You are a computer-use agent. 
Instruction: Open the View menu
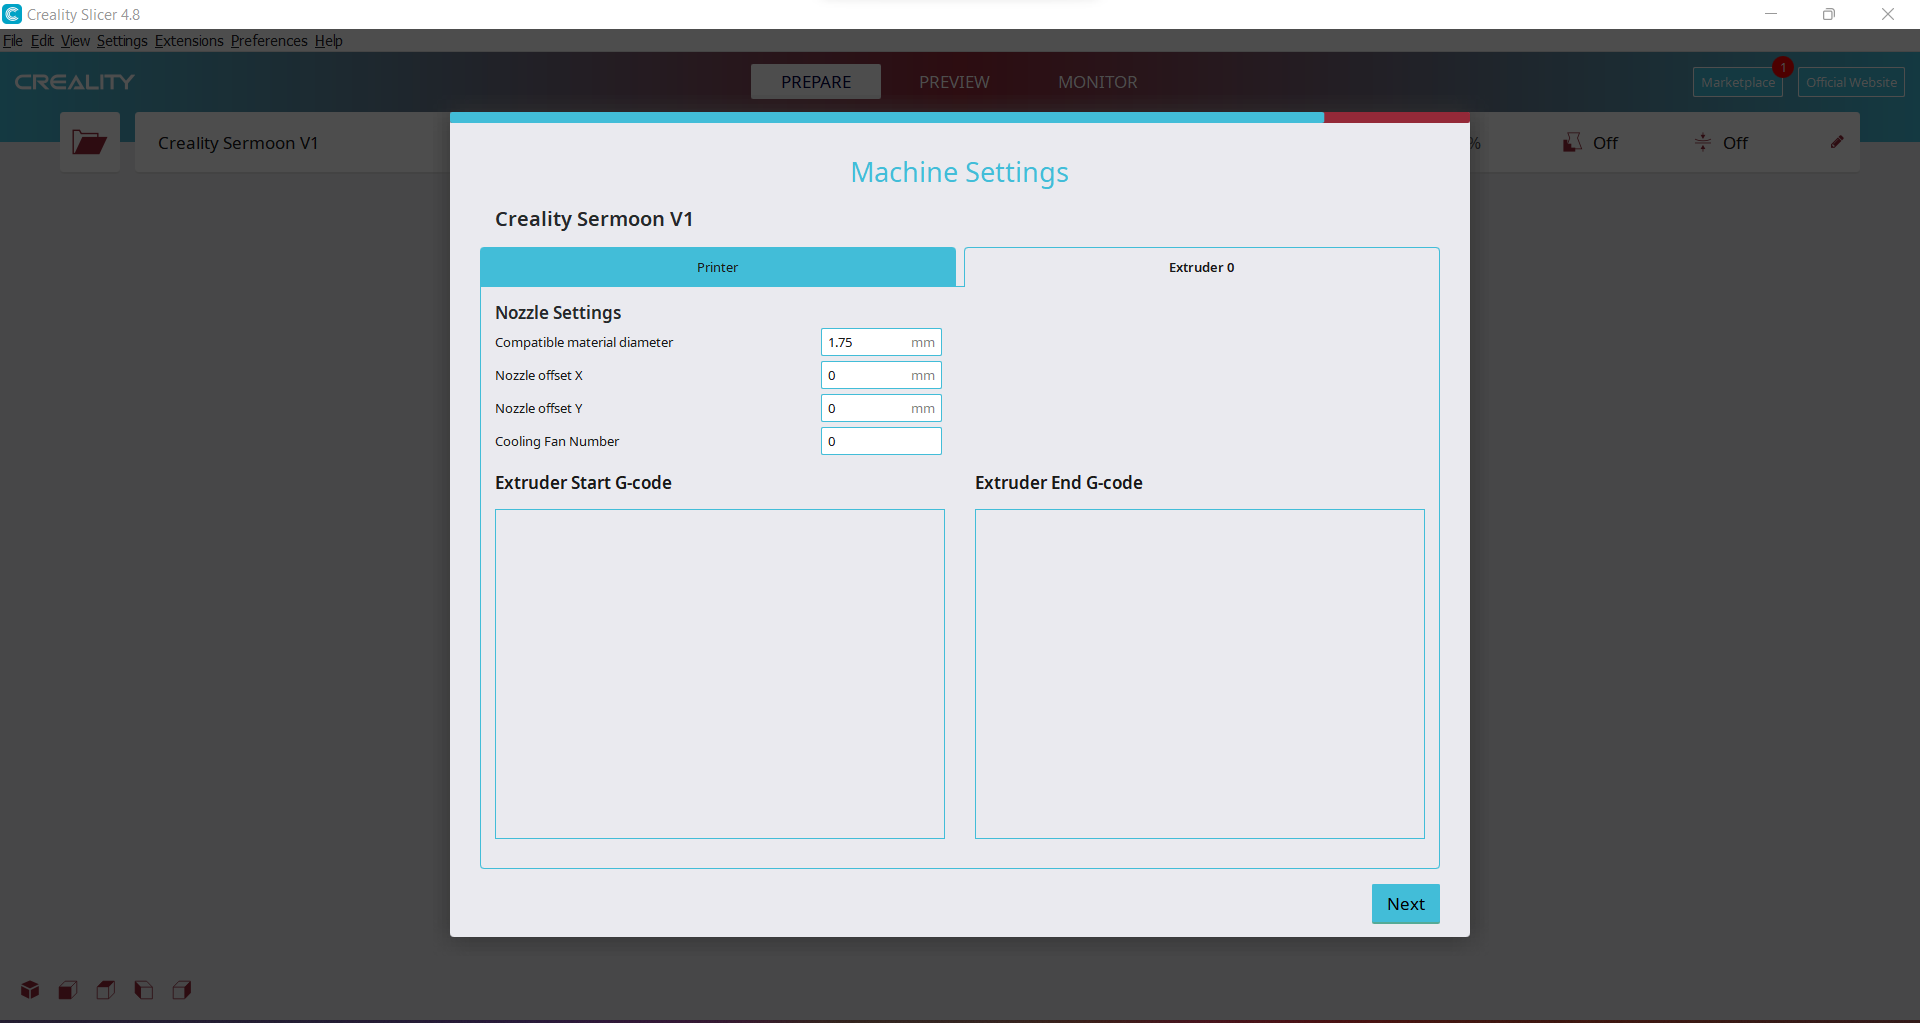coord(75,41)
